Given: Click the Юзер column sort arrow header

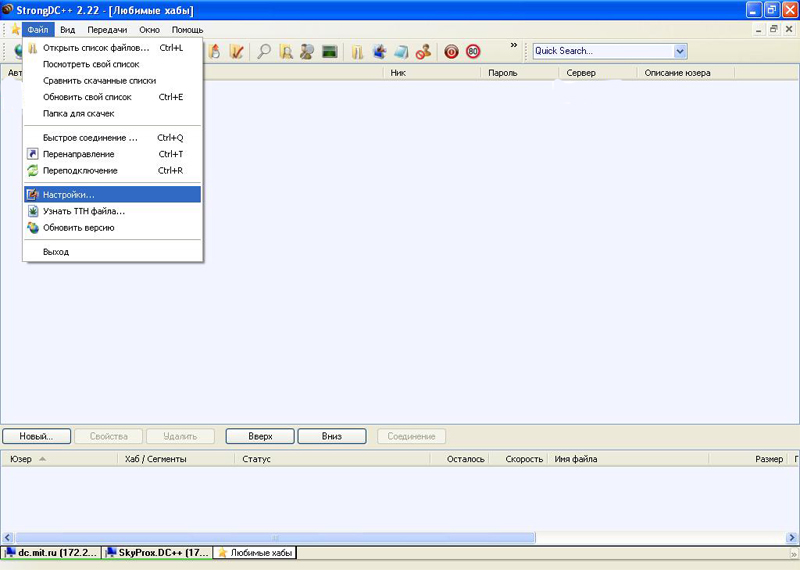Looking at the screenshot, I should coord(42,459).
